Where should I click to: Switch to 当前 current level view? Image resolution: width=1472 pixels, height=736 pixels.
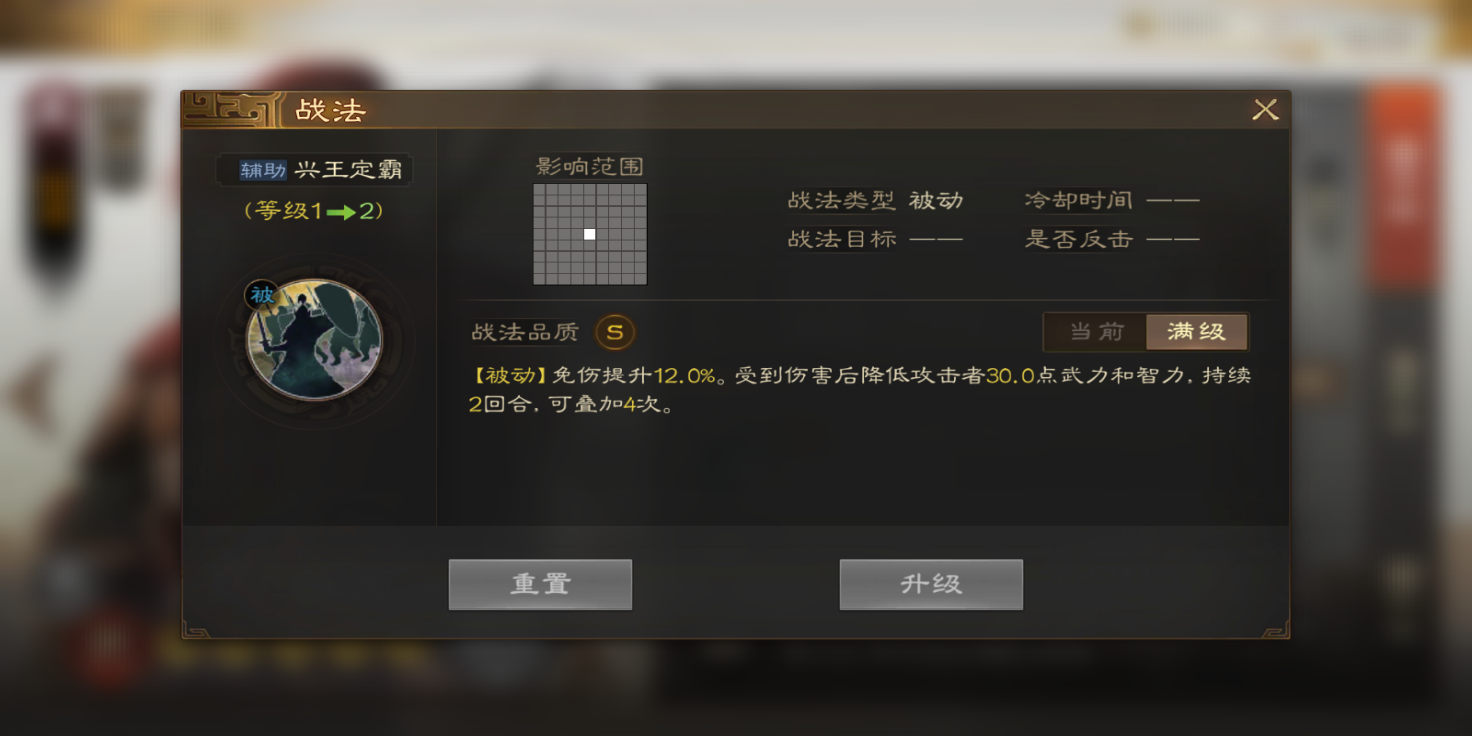click(1096, 332)
